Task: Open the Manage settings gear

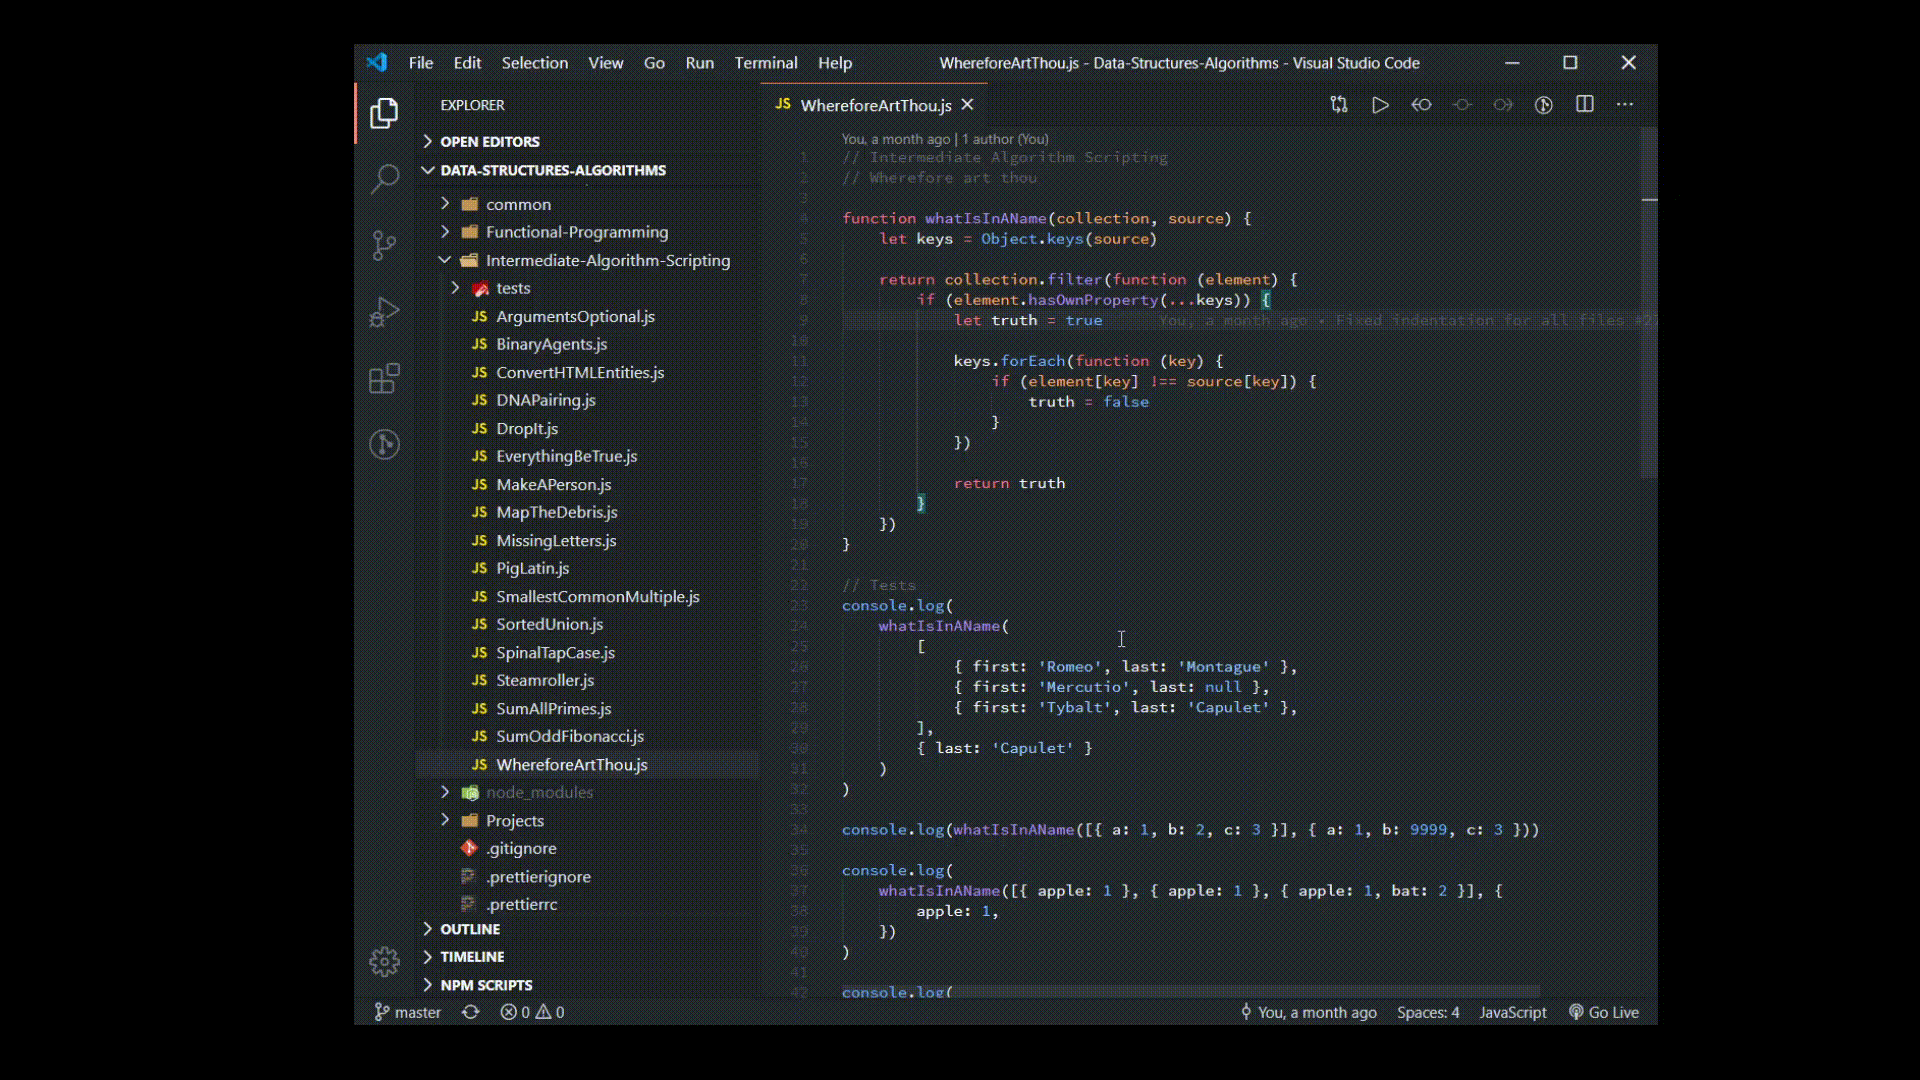Action: click(x=385, y=961)
